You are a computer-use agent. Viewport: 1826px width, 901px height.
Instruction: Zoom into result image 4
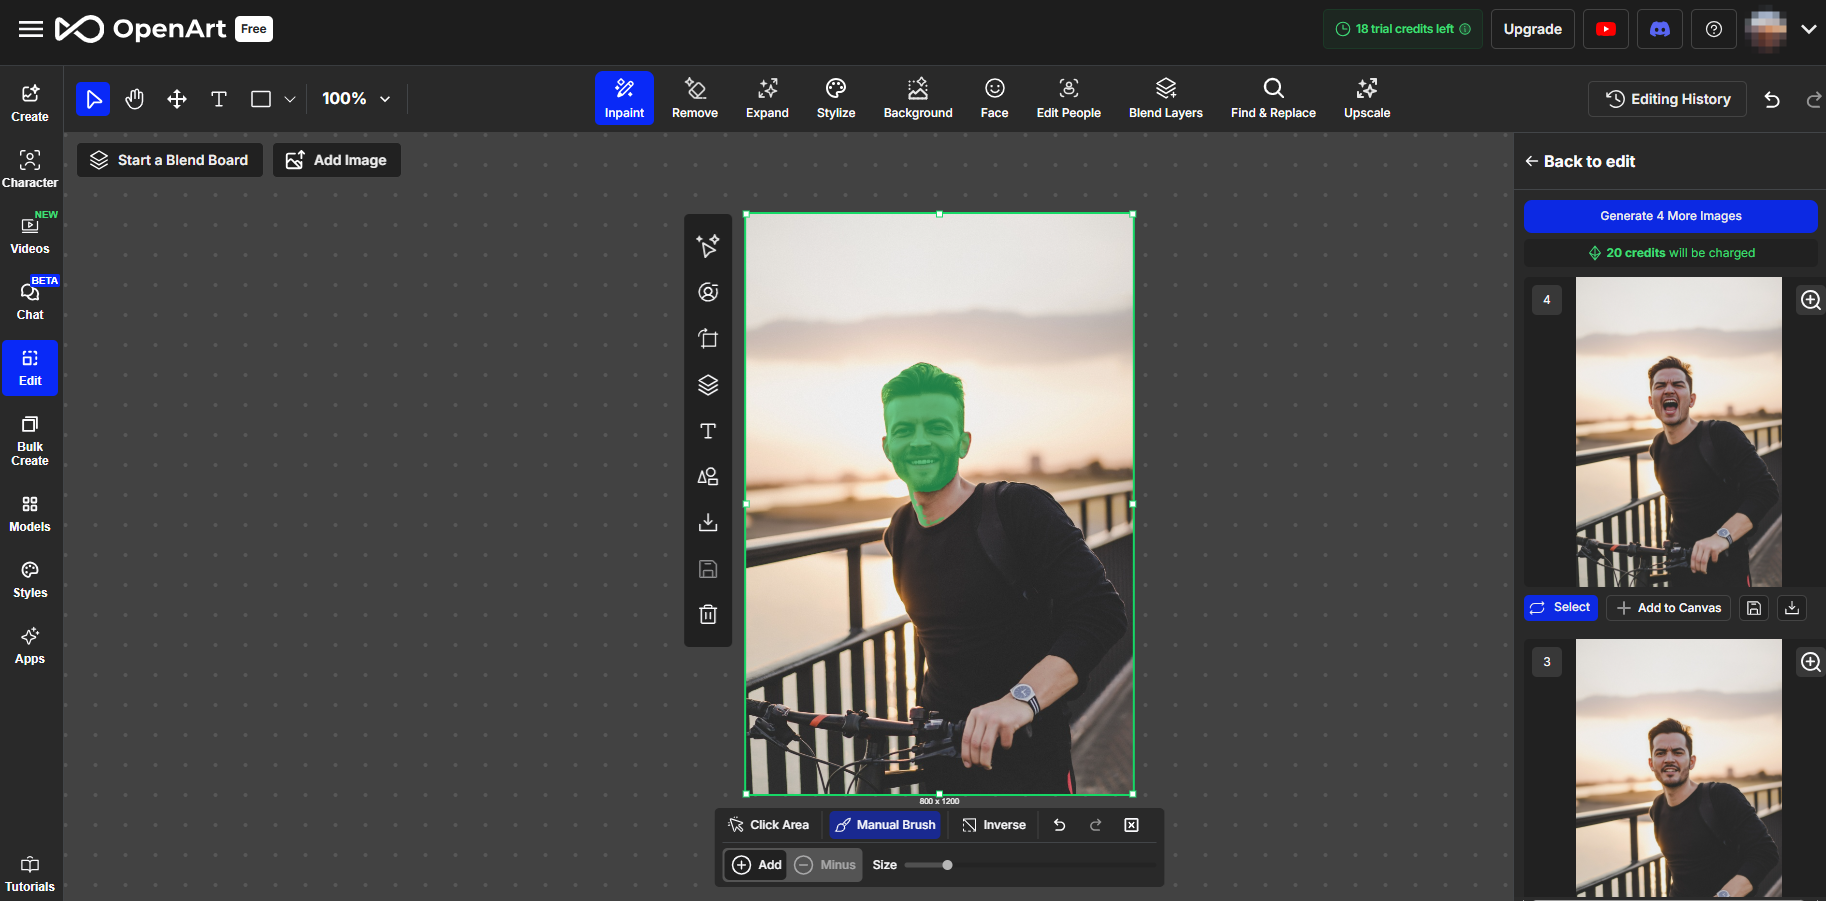tap(1810, 300)
